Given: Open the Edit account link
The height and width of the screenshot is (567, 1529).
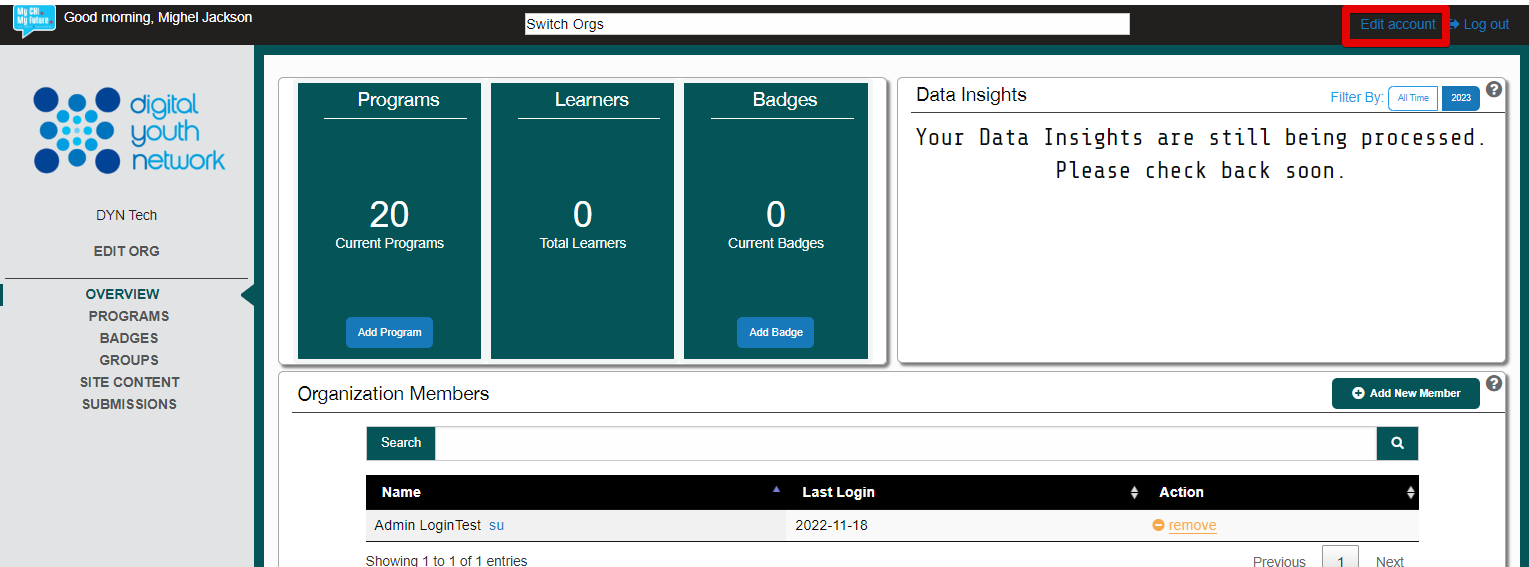Looking at the screenshot, I should [1397, 24].
